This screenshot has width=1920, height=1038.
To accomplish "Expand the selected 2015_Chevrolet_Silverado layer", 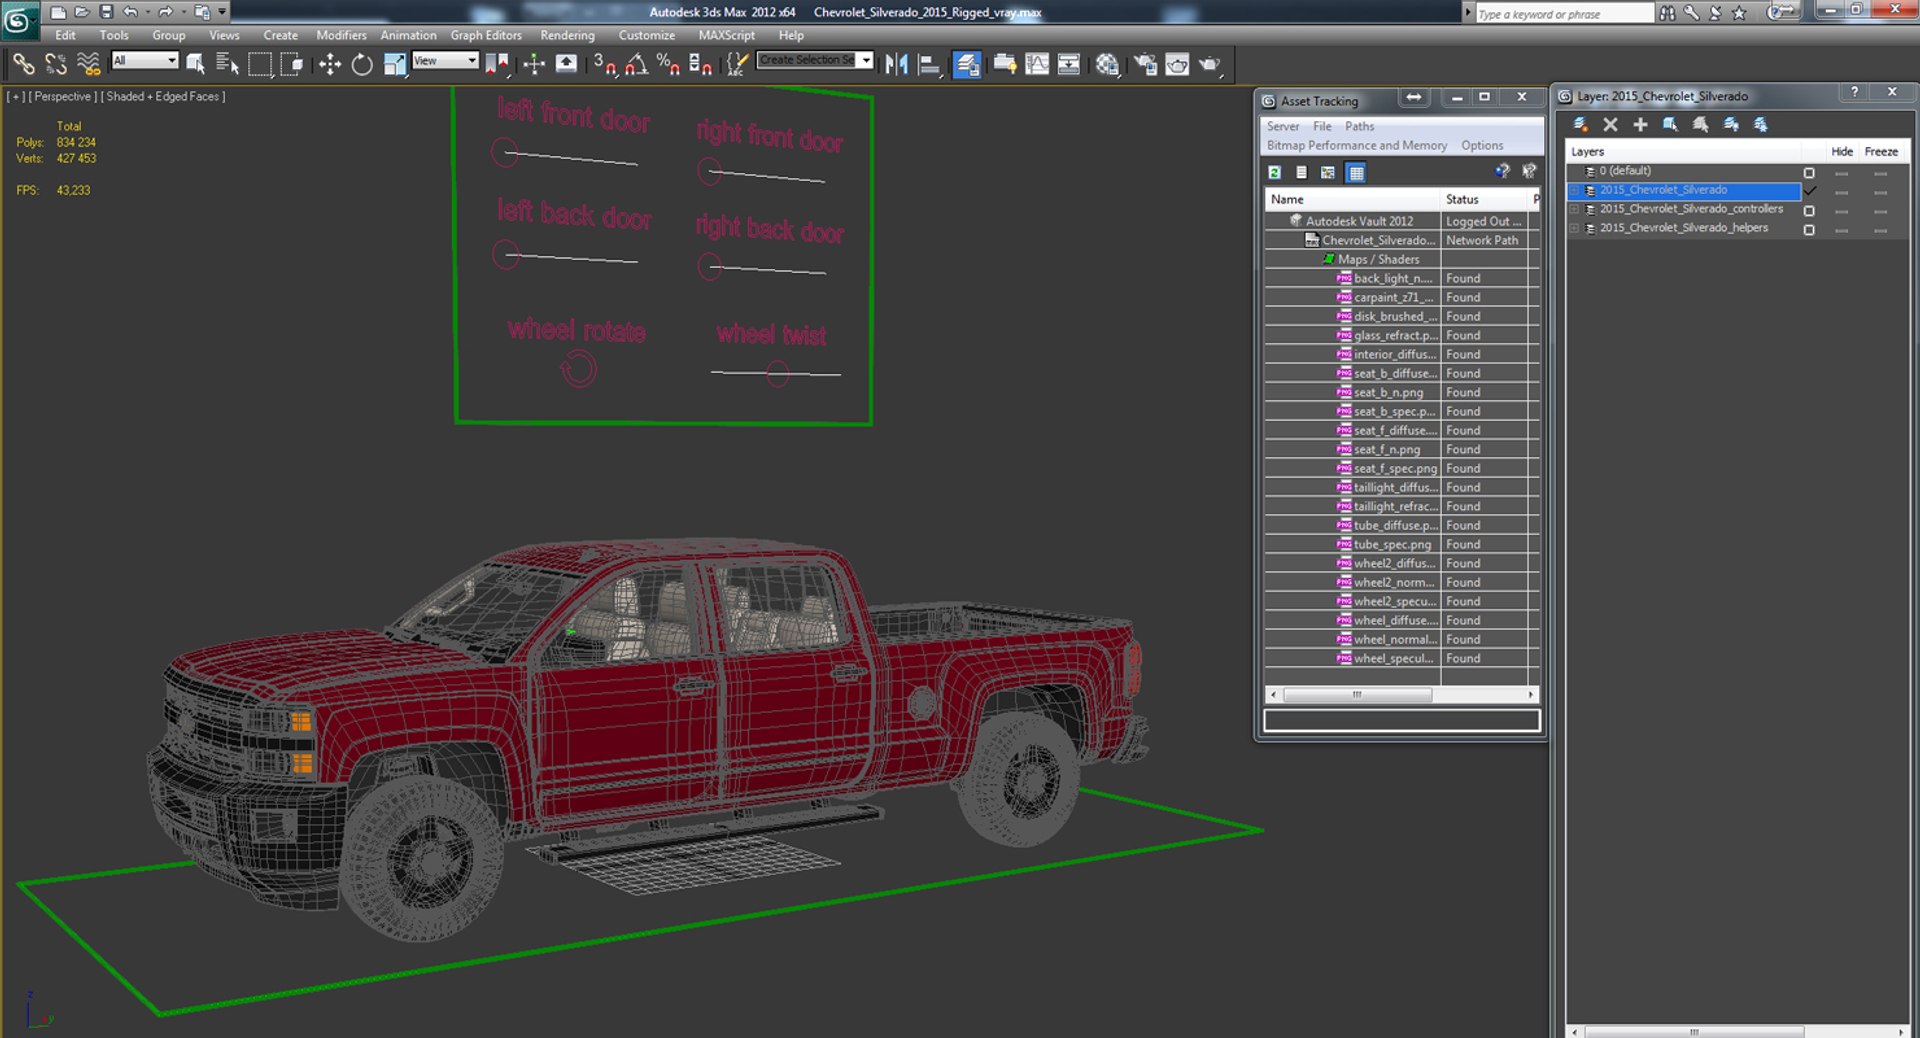I will pos(1574,191).
